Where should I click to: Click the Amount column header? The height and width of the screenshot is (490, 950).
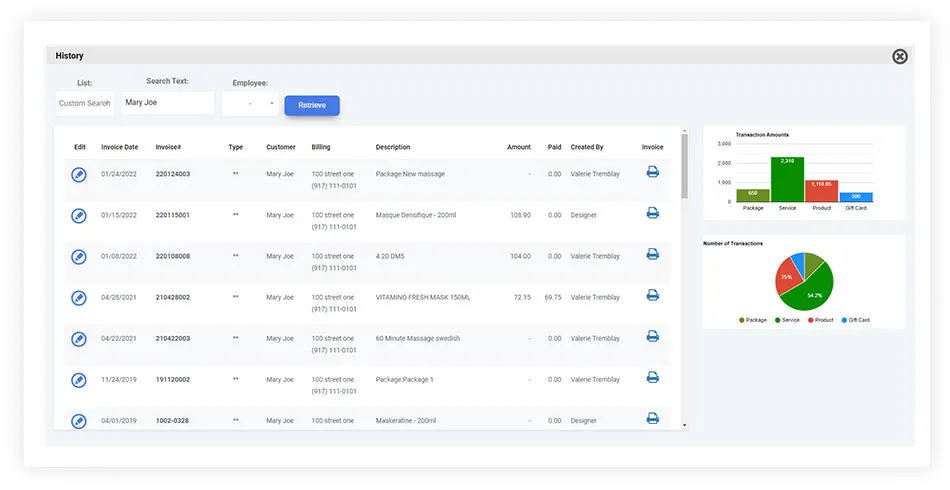point(519,147)
